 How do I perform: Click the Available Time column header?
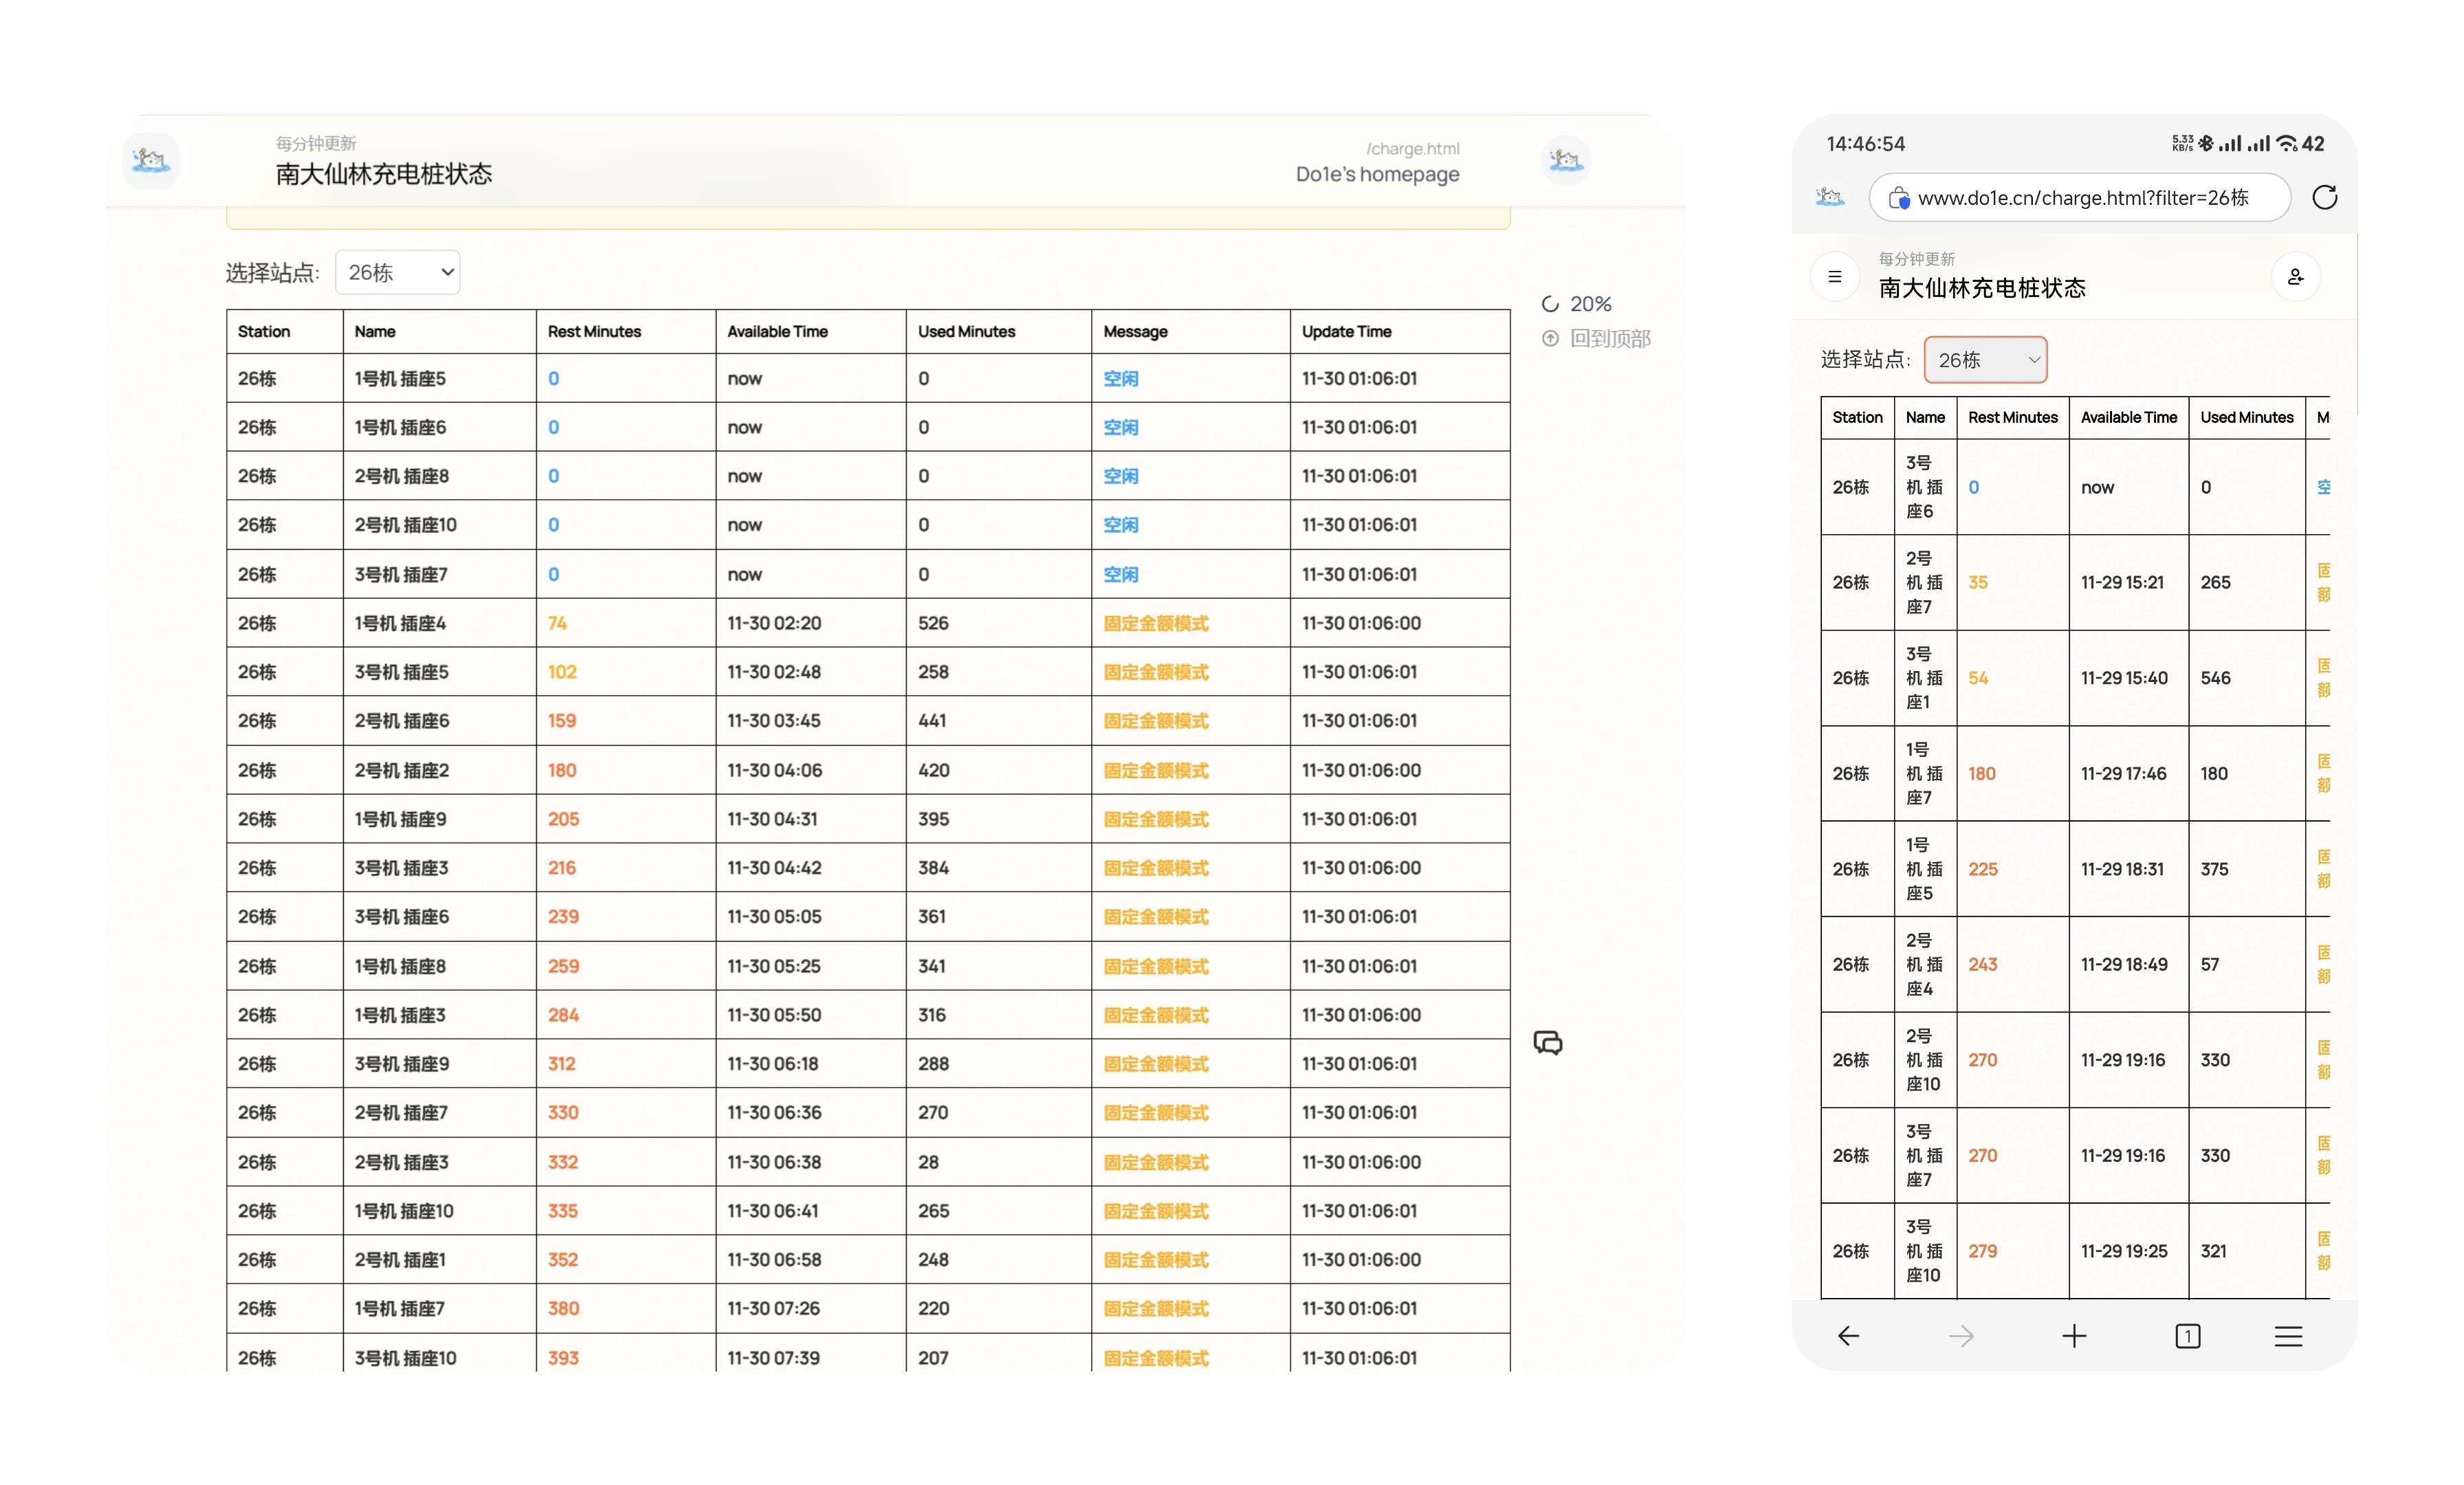point(777,332)
